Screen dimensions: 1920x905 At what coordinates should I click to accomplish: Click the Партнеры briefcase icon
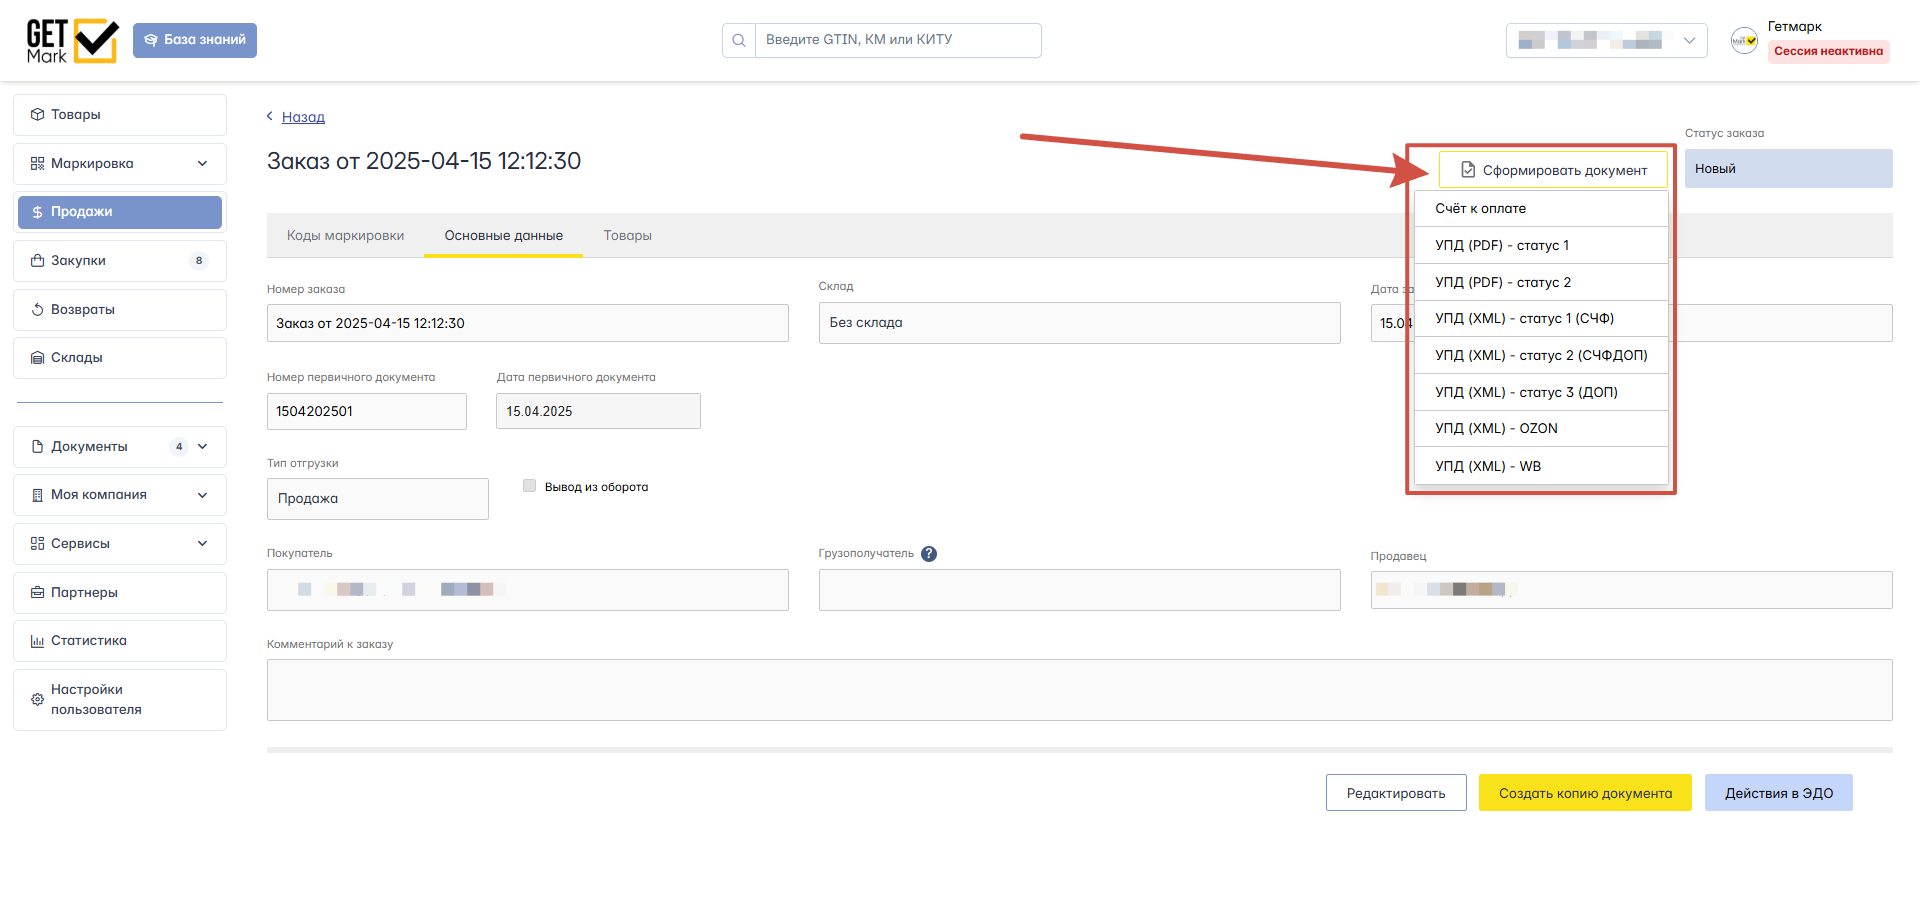coord(38,593)
